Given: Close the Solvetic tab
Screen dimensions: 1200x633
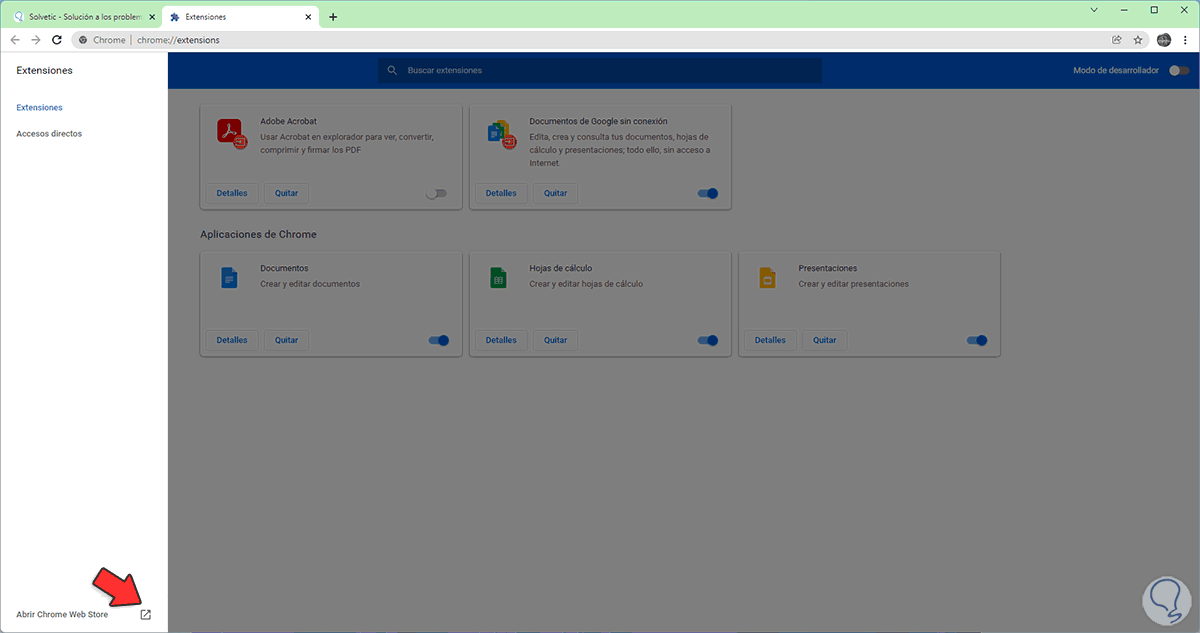Looking at the screenshot, I should [x=152, y=17].
